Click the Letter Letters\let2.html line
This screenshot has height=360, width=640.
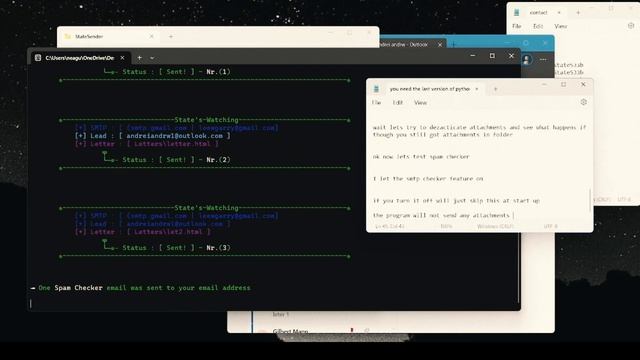pyautogui.click(x=143, y=232)
